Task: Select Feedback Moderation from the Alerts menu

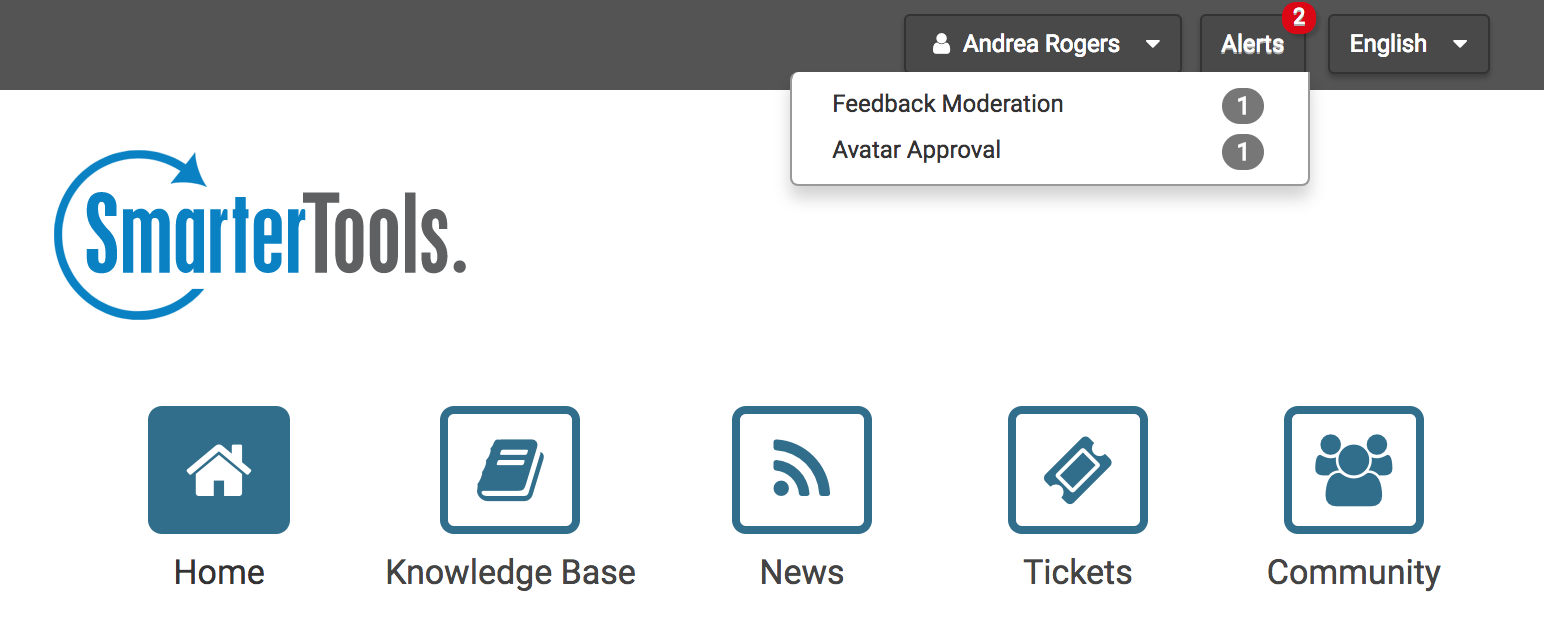Action: point(948,104)
